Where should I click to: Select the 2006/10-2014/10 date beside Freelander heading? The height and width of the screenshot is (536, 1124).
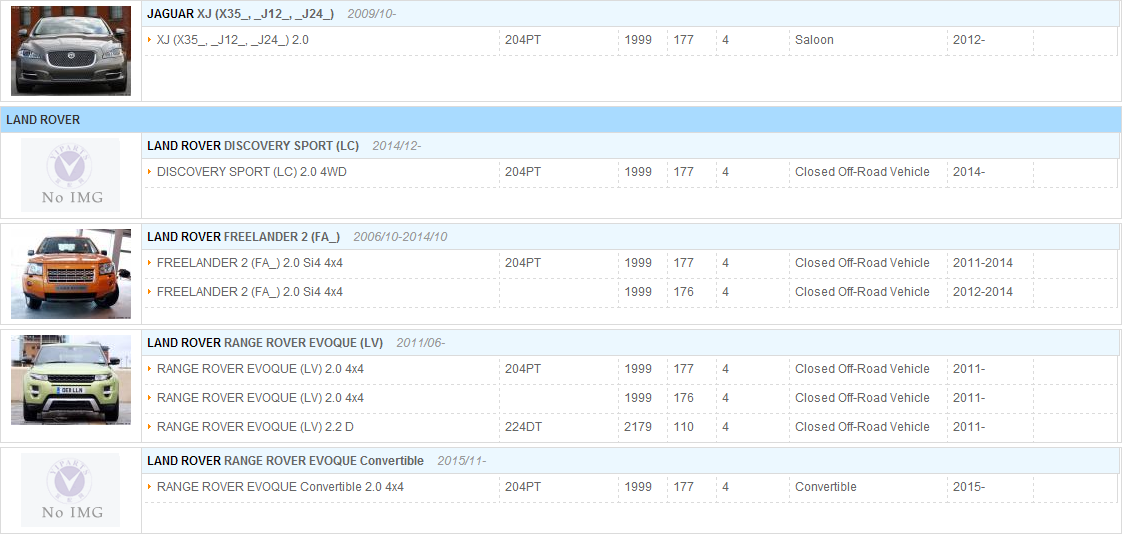pyautogui.click(x=401, y=236)
